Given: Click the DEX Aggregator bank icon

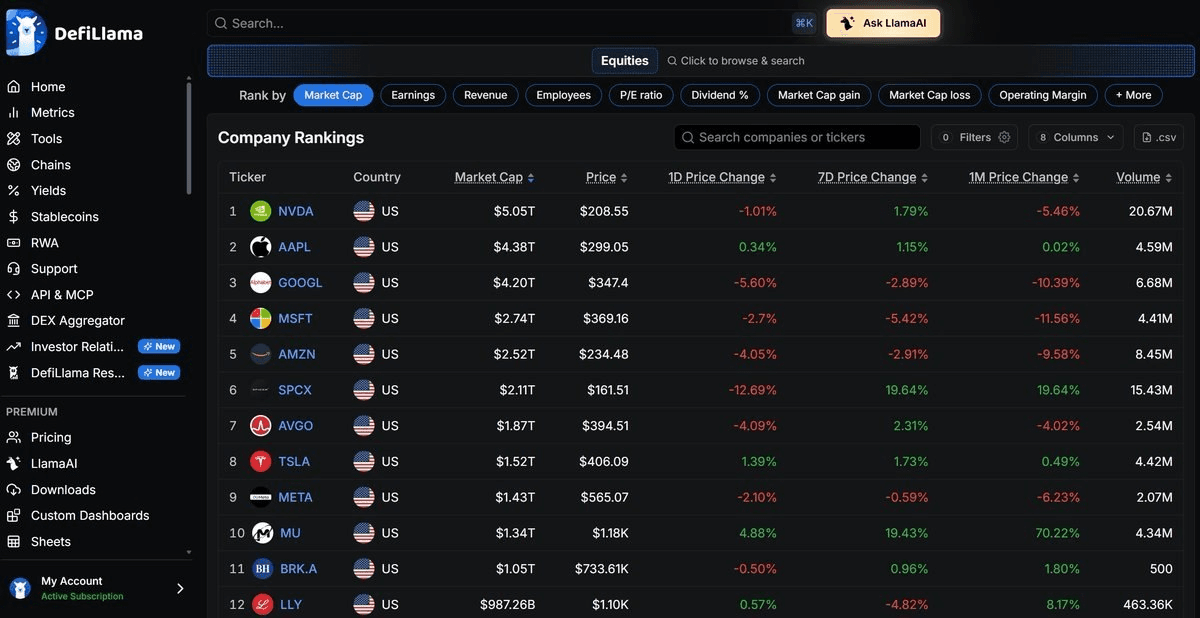Looking at the screenshot, I should click(13, 321).
